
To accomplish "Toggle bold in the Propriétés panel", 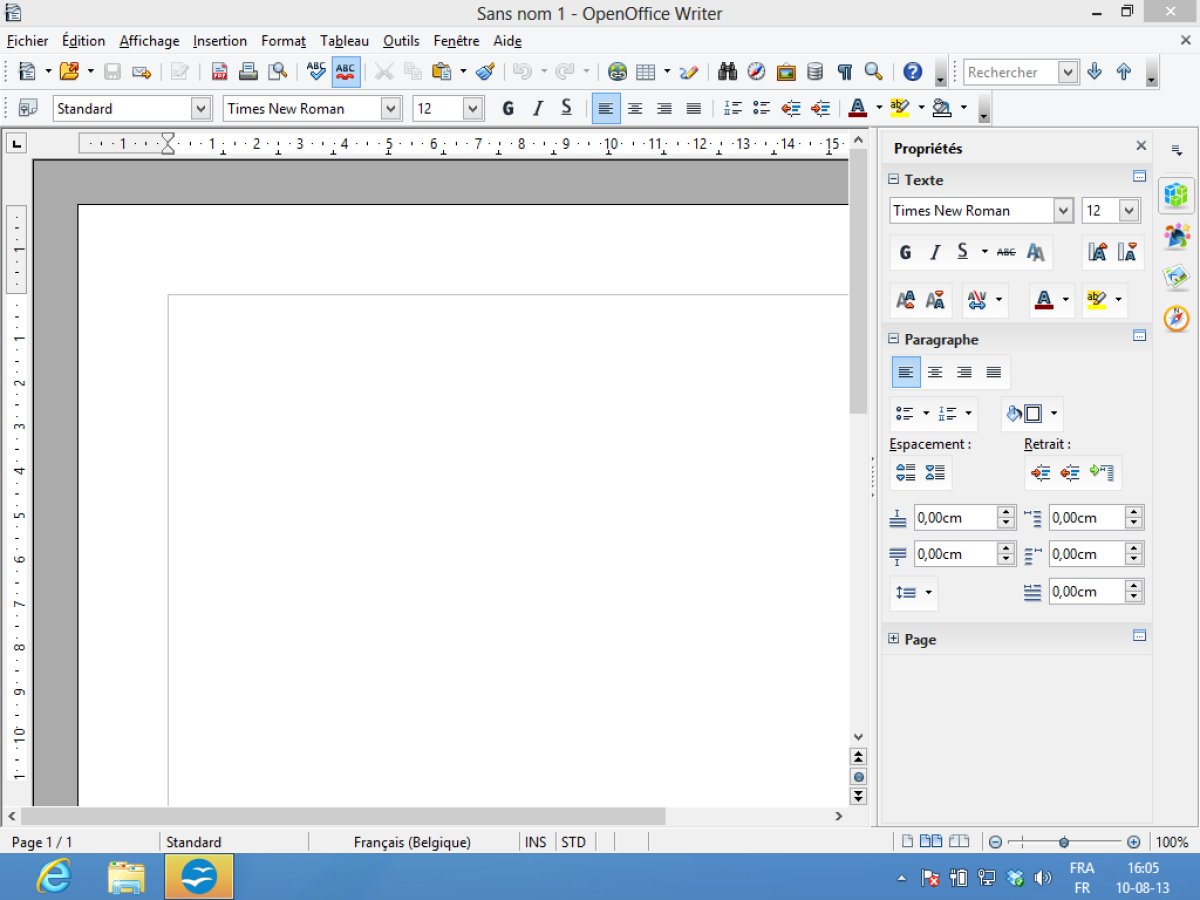I will pyautogui.click(x=905, y=252).
